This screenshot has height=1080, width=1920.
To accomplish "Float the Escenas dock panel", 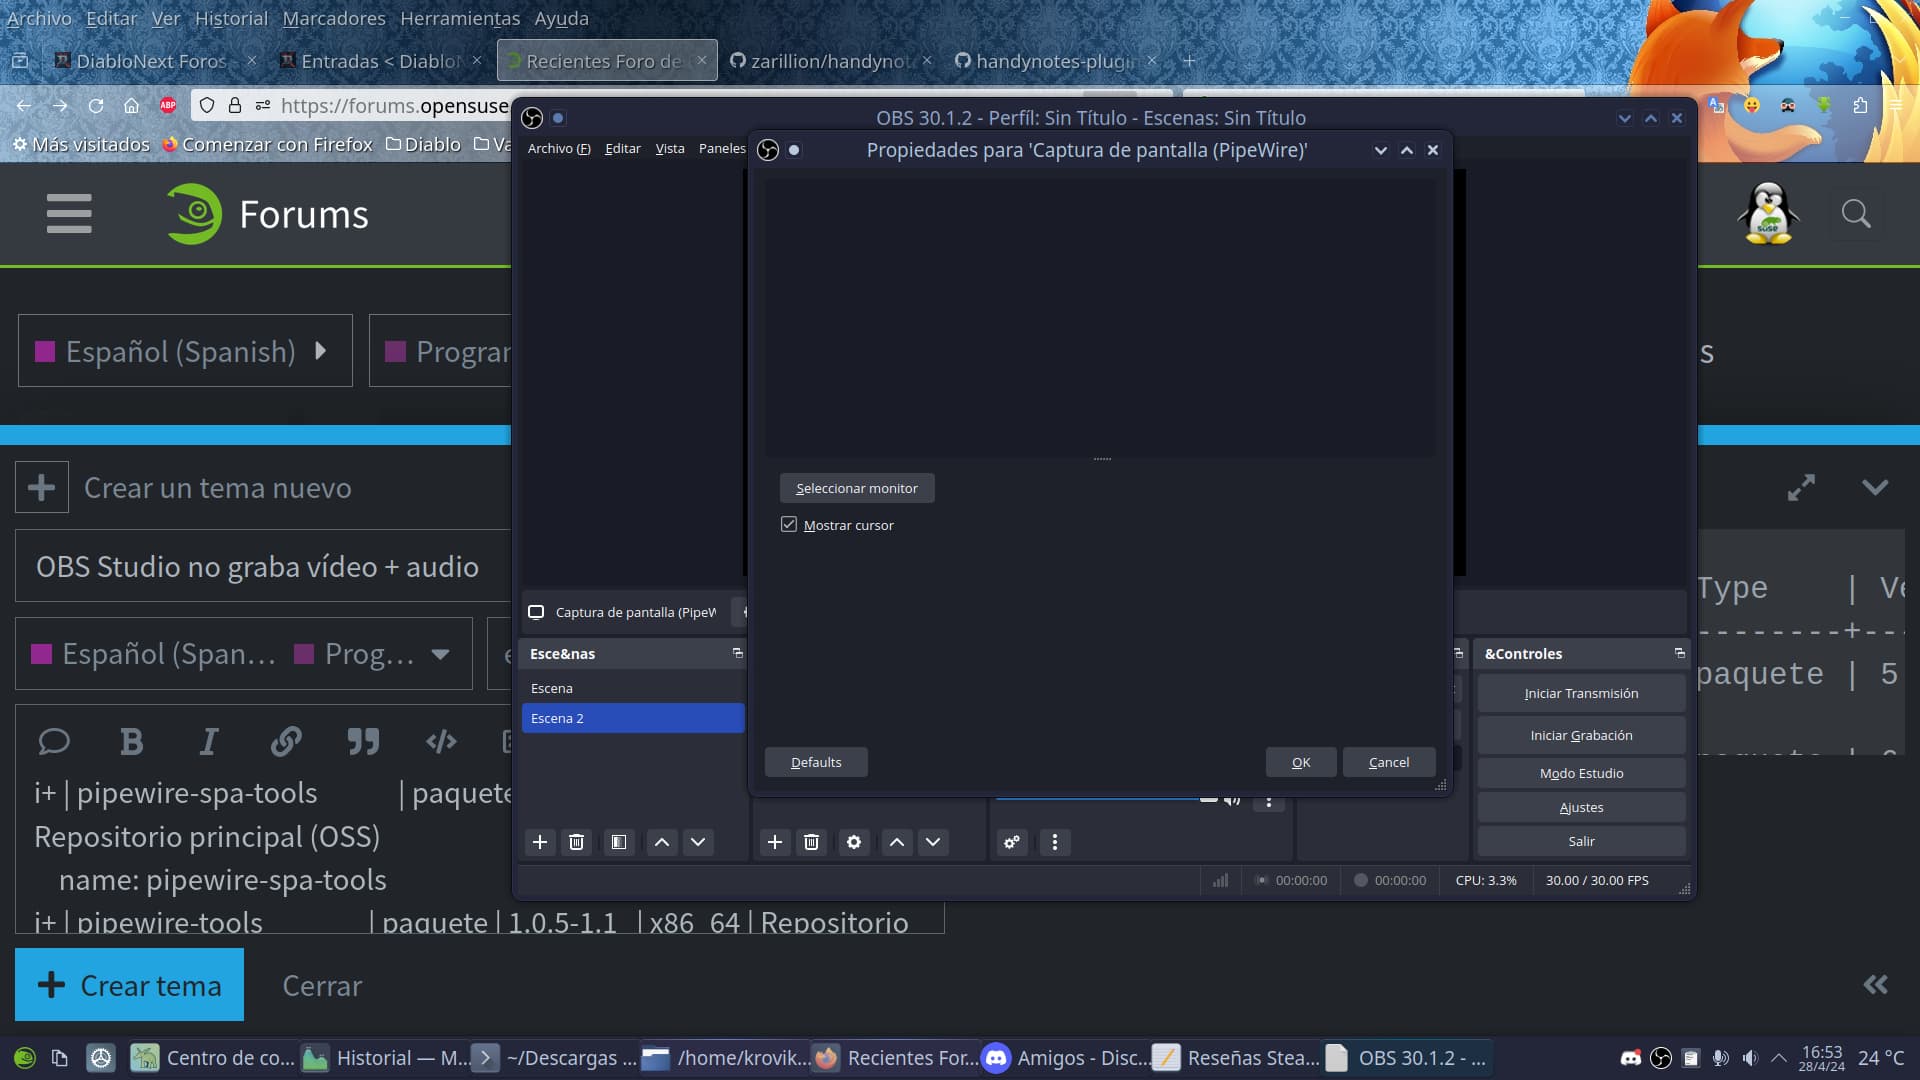I will pyautogui.click(x=738, y=653).
